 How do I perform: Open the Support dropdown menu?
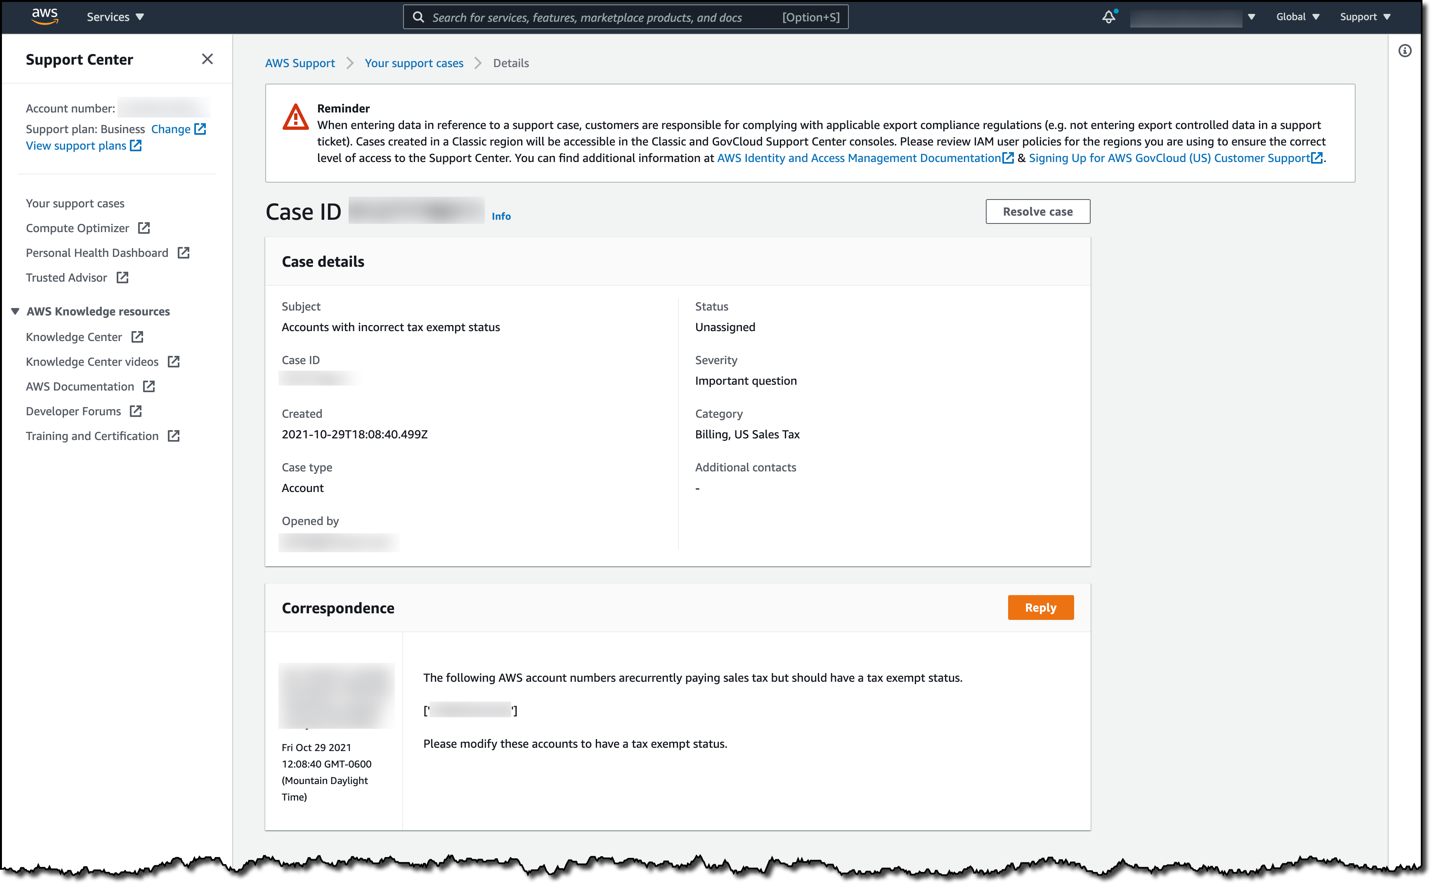click(1366, 17)
